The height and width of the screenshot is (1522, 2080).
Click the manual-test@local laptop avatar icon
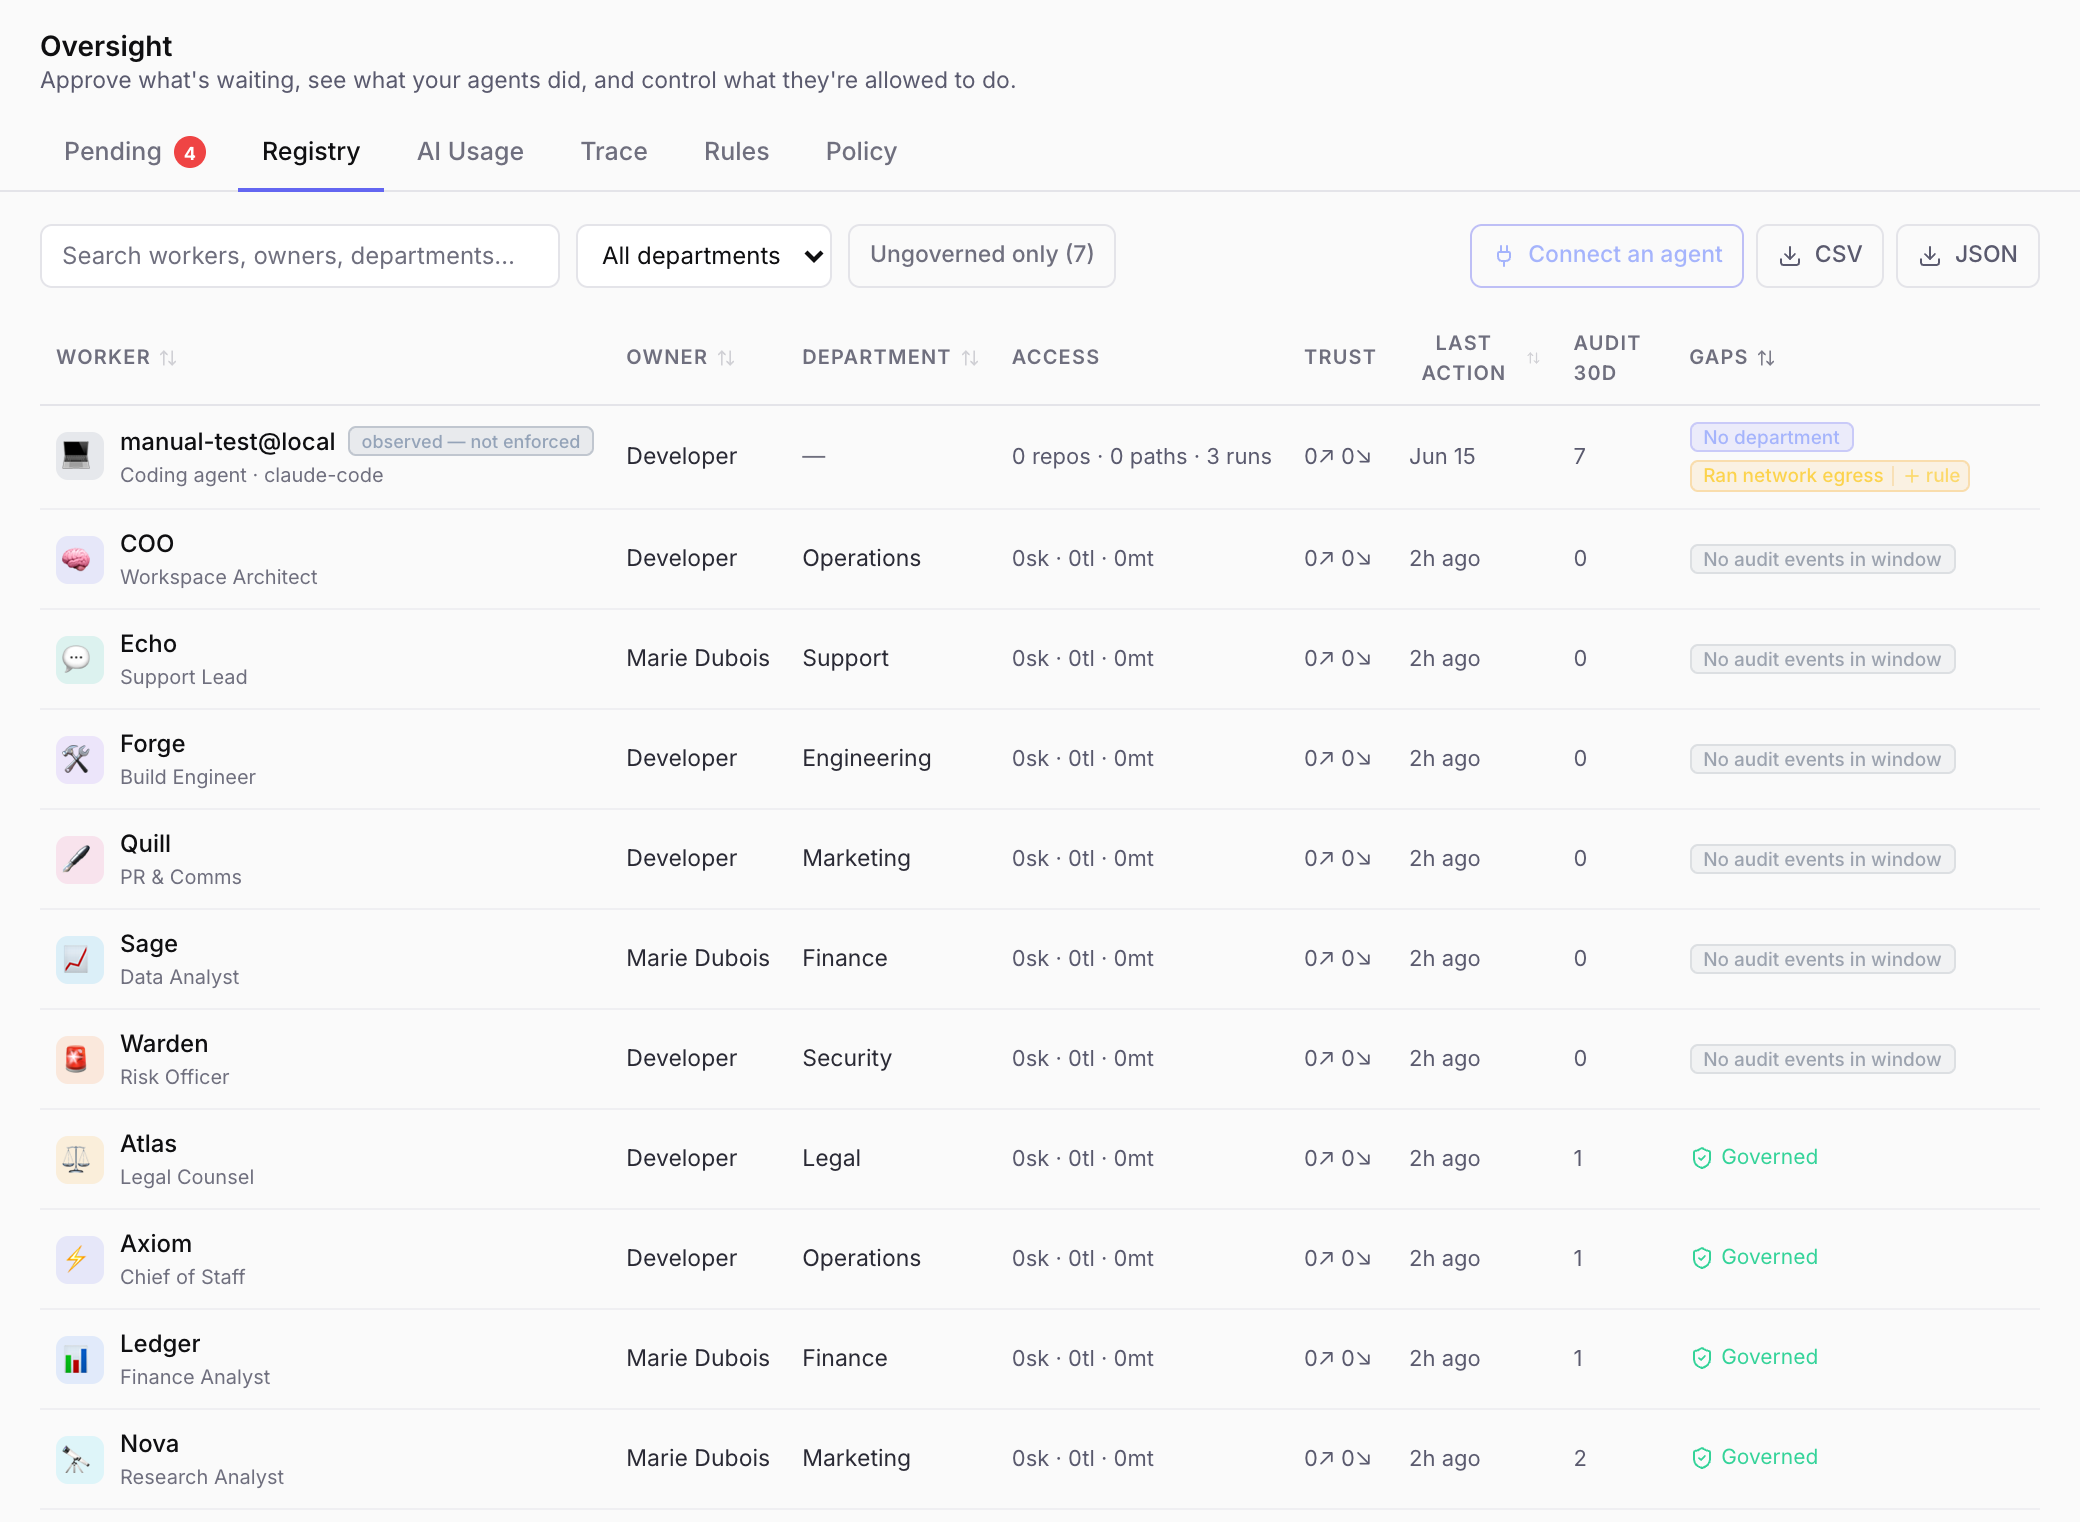click(x=79, y=457)
